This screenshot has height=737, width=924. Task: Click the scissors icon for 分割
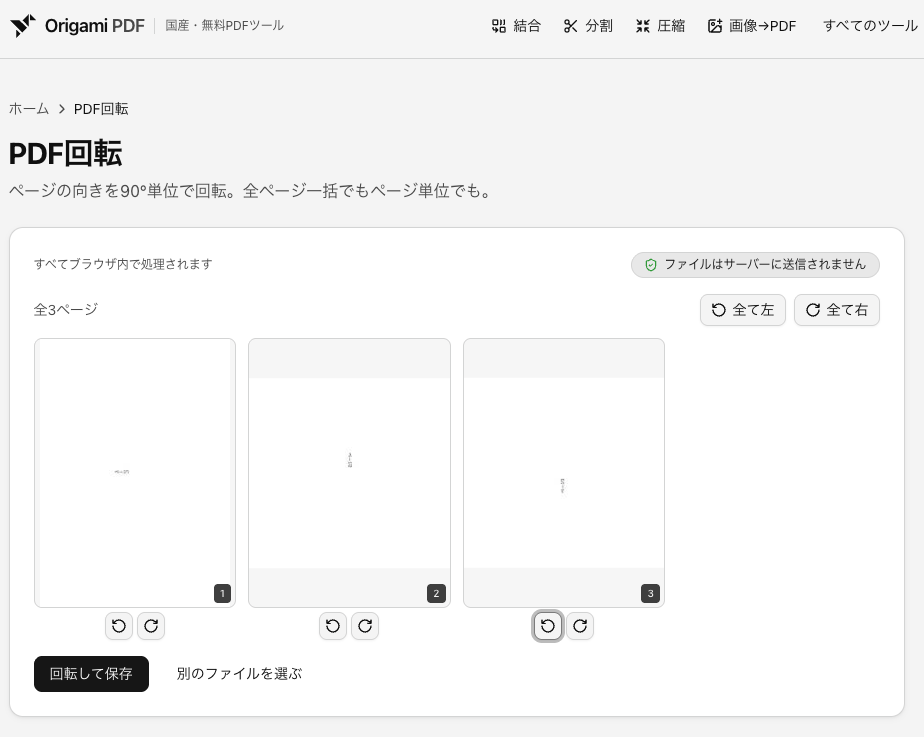point(570,26)
